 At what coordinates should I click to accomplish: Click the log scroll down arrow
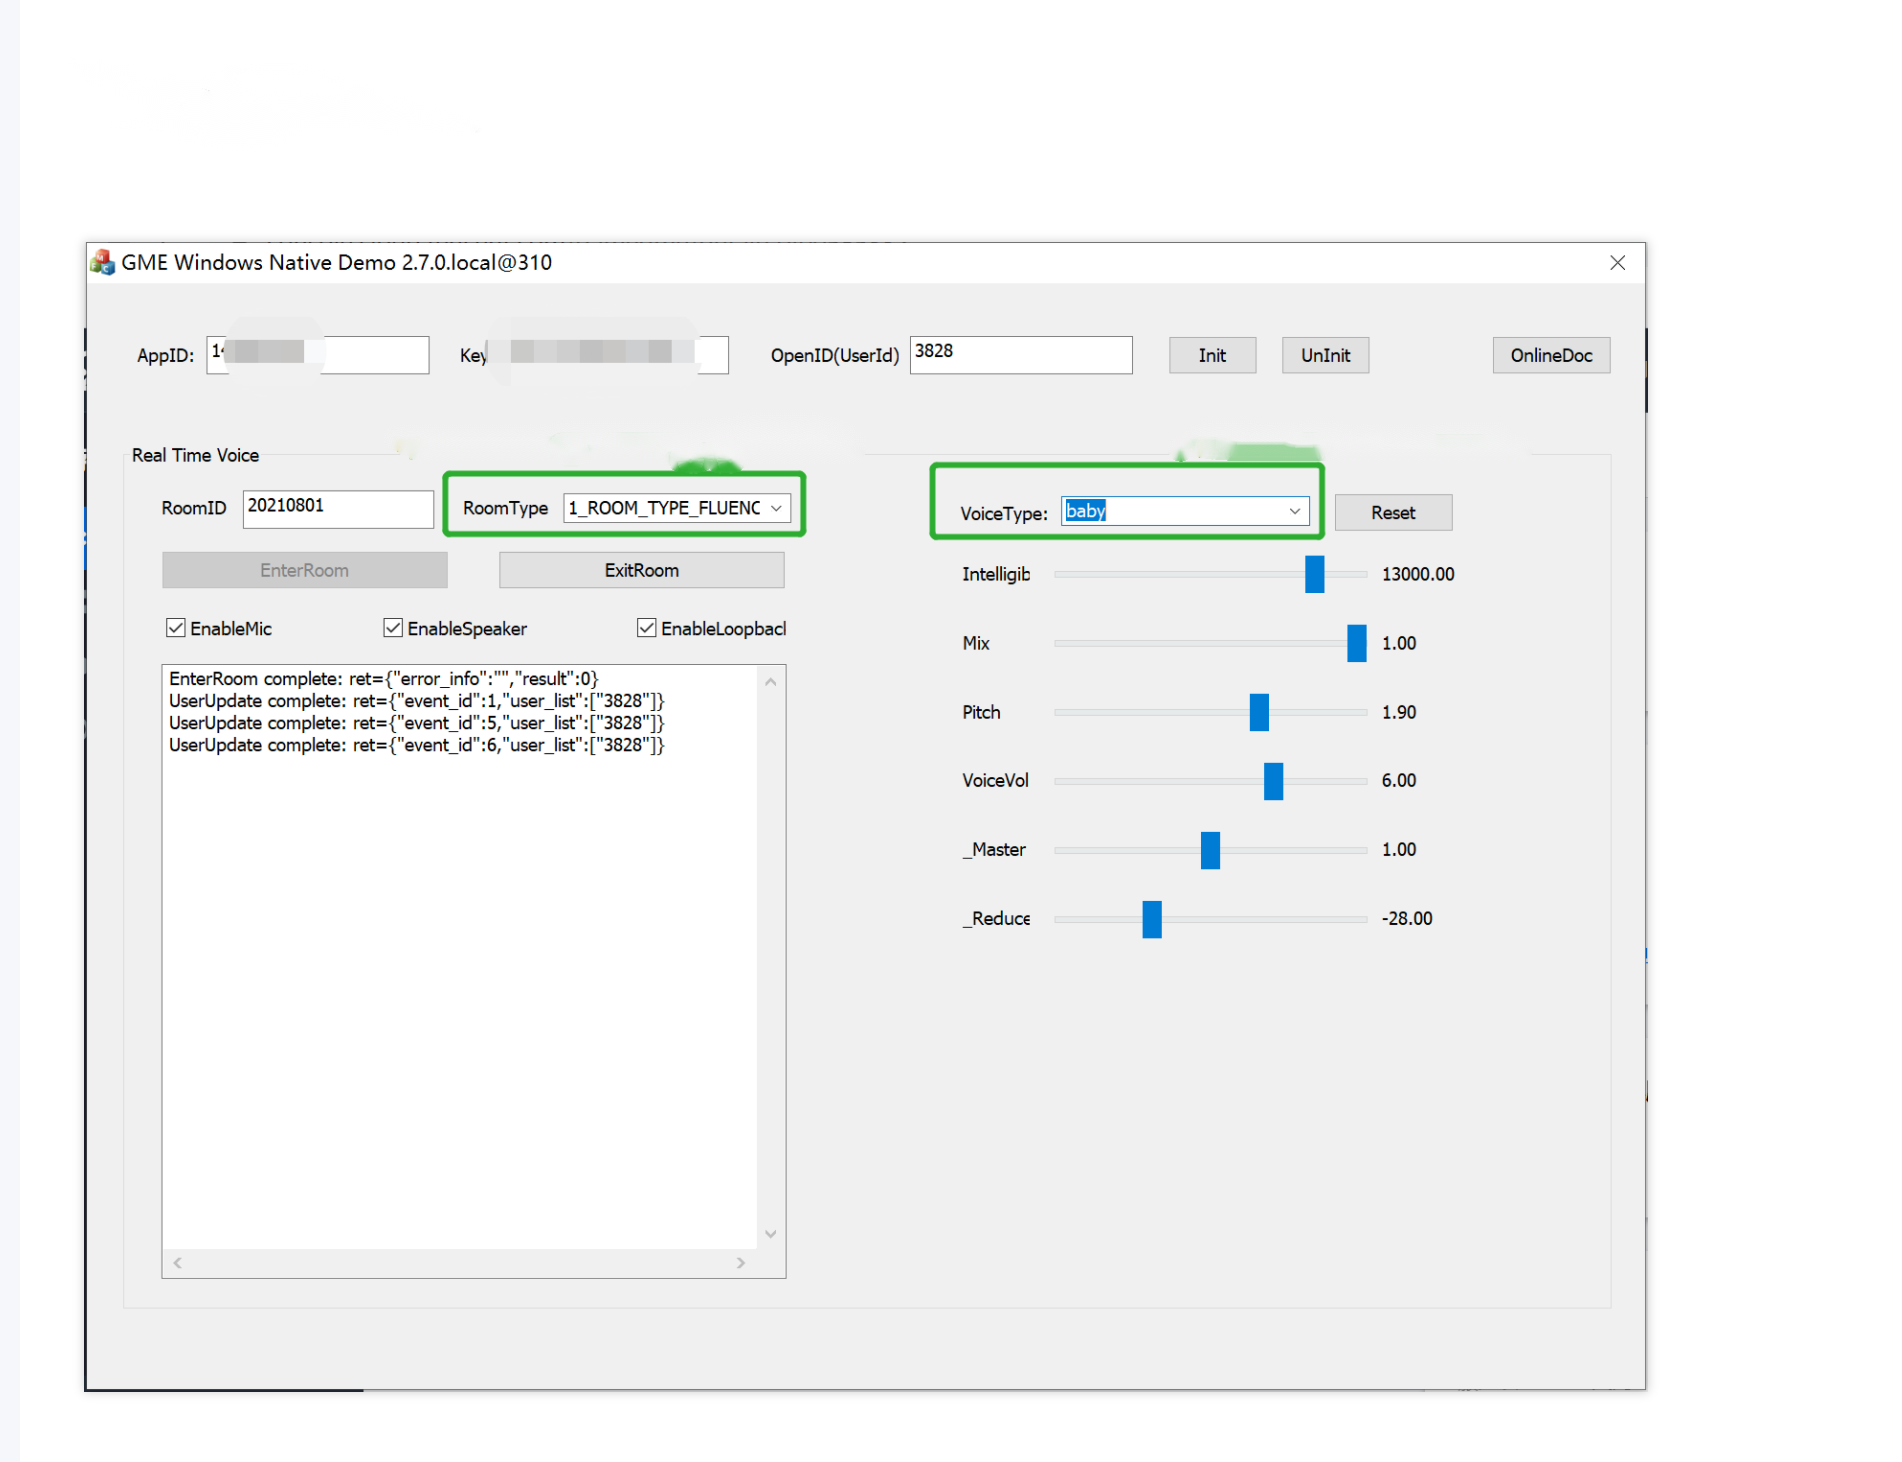point(771,1234)
